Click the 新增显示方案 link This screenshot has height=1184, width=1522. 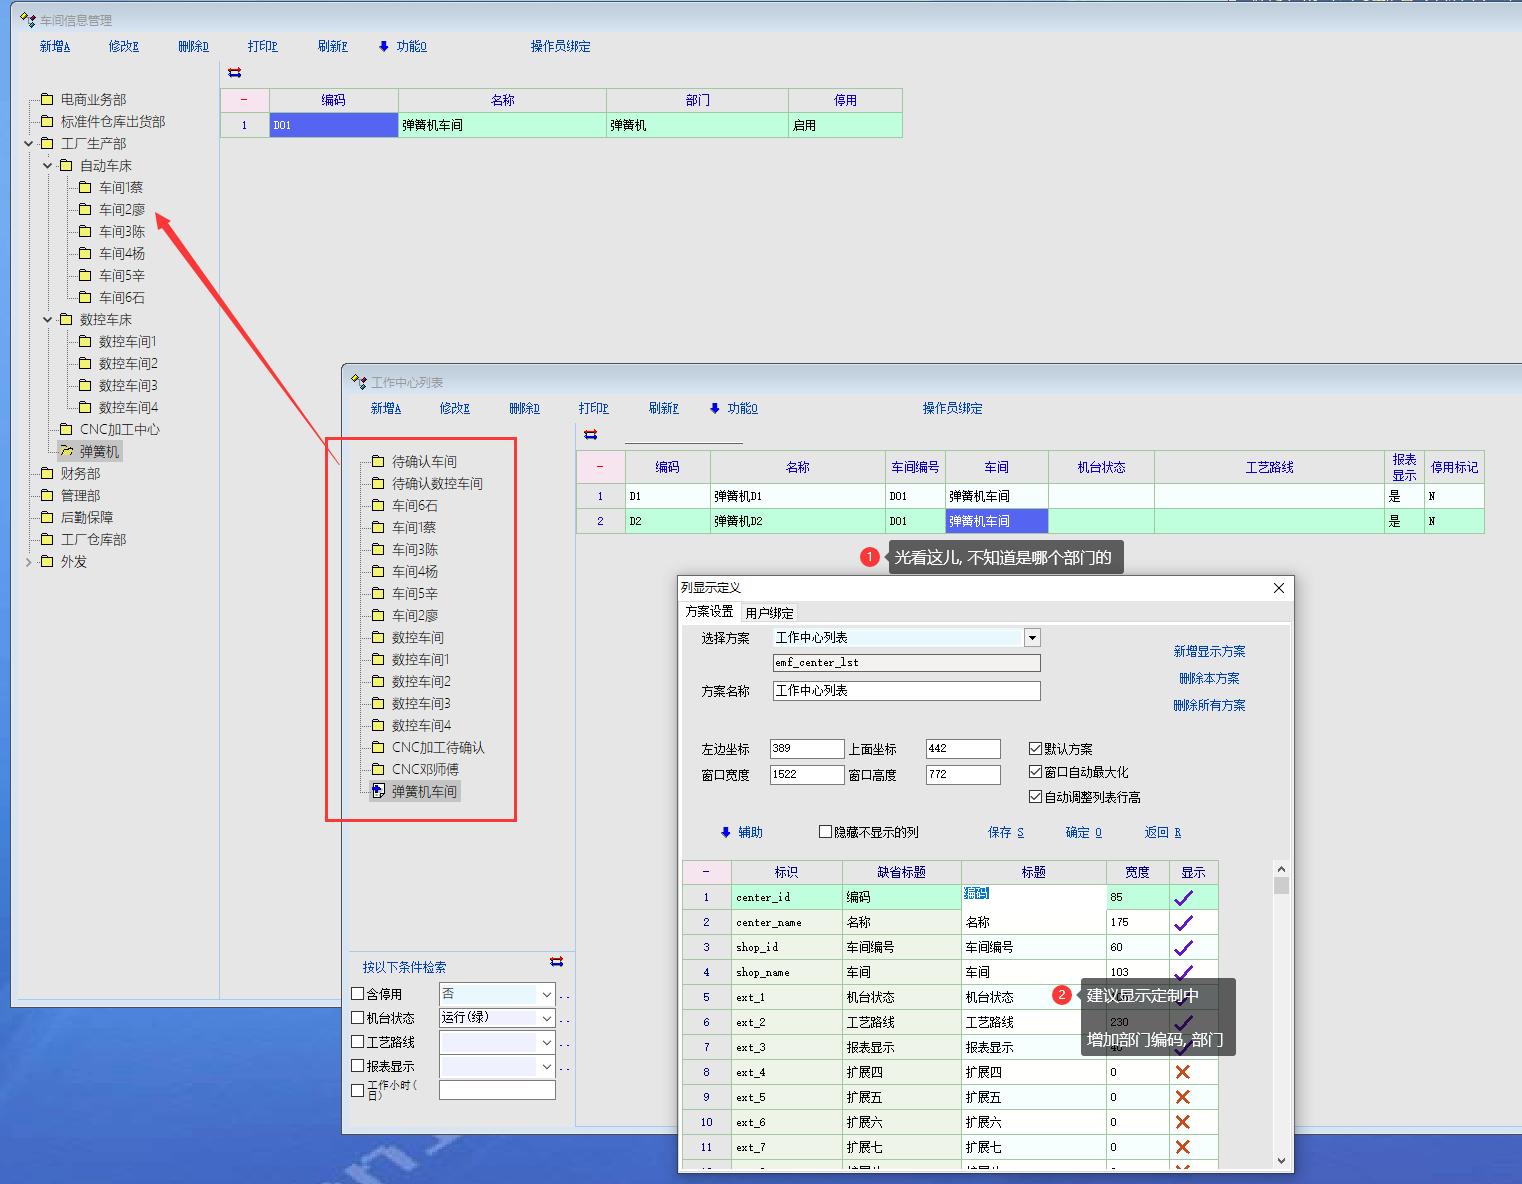click(1209, 652)
